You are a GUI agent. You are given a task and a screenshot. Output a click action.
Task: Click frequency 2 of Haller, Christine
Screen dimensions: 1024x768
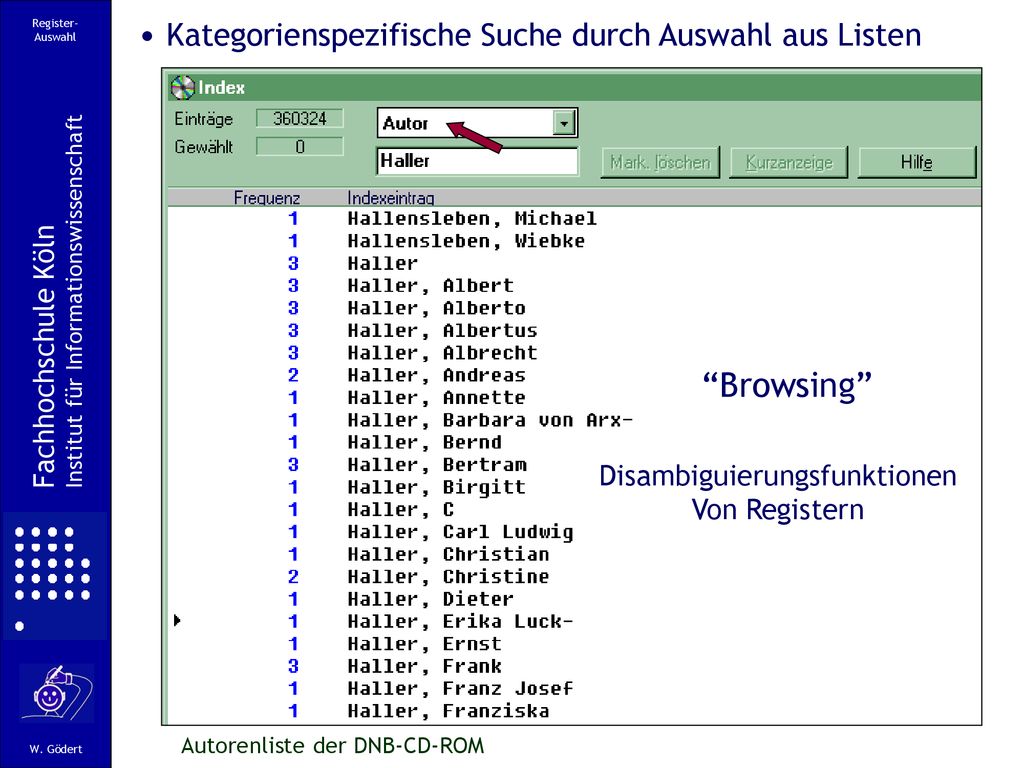pyautogui.click(x=293, y=577)
